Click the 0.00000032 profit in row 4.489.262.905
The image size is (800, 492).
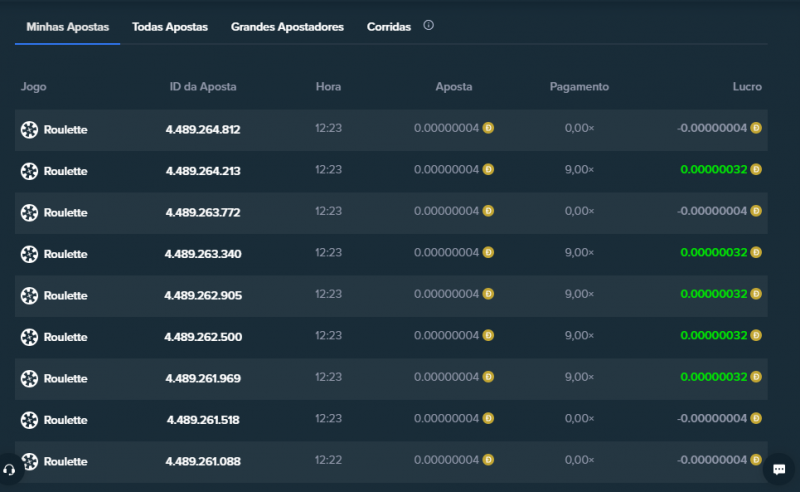pos(714,294)
